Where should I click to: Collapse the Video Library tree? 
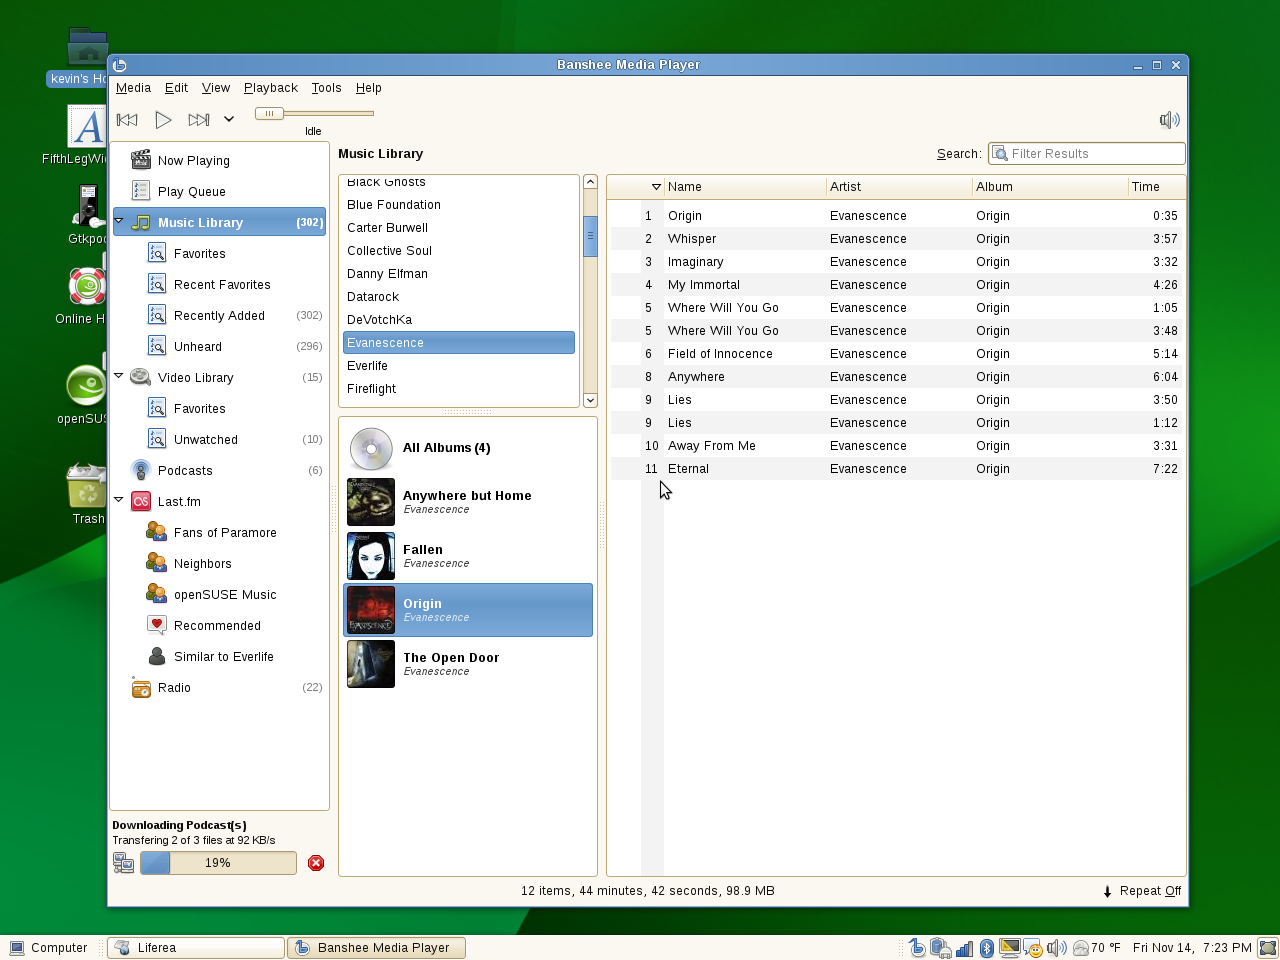[119, 376]
